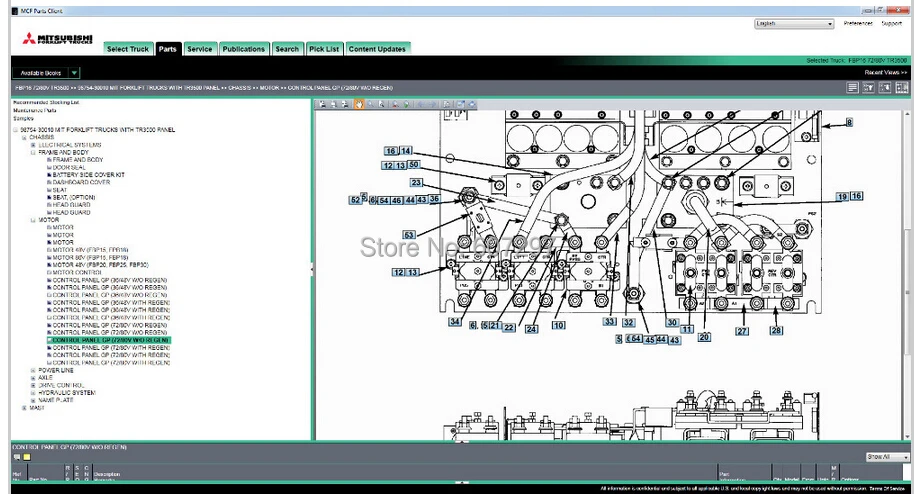
Task: Click callout number 34 in the diagram
Action: (455, 322)
